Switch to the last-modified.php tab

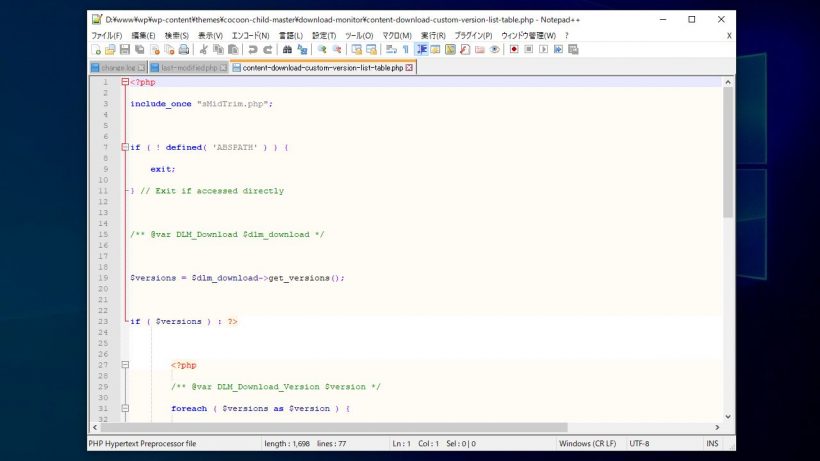(189, 68)
